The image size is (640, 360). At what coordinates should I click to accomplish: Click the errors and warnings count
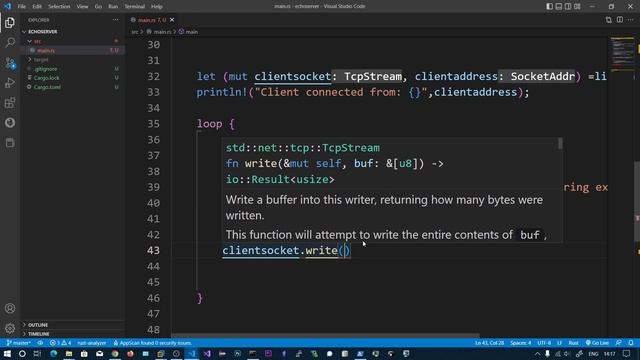[x=60, y=343]
